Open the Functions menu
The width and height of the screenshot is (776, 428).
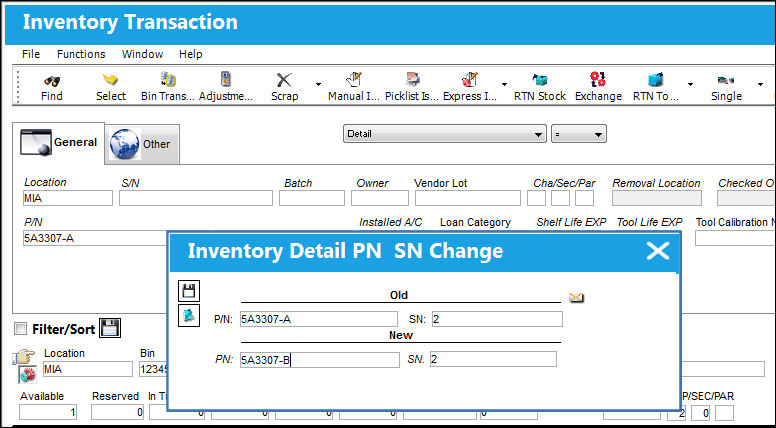point(81,54)
